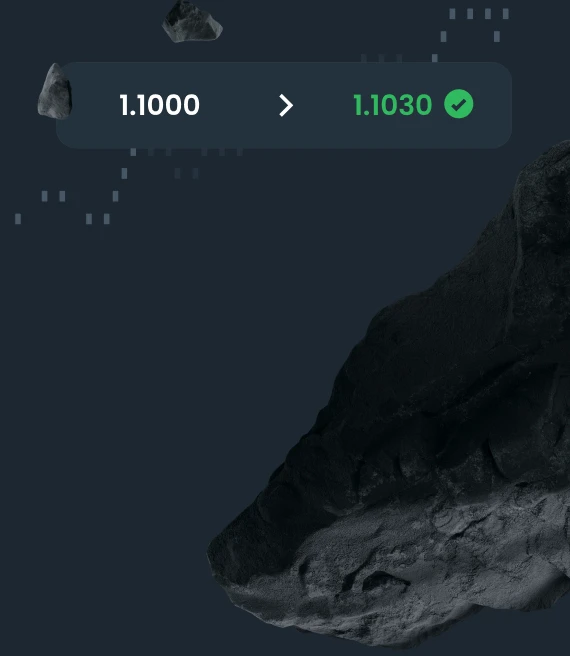Select the green 1.1030 price value
Viewport: 570px width, 656px height.
point(393,105)
